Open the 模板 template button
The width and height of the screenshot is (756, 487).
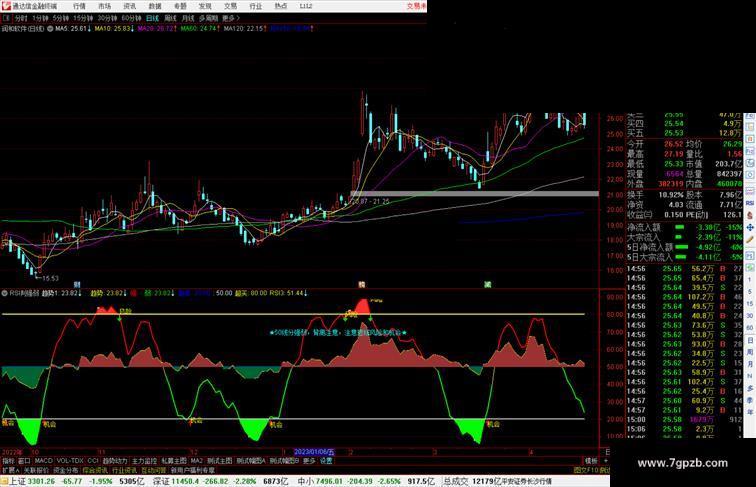pos(591,460)
